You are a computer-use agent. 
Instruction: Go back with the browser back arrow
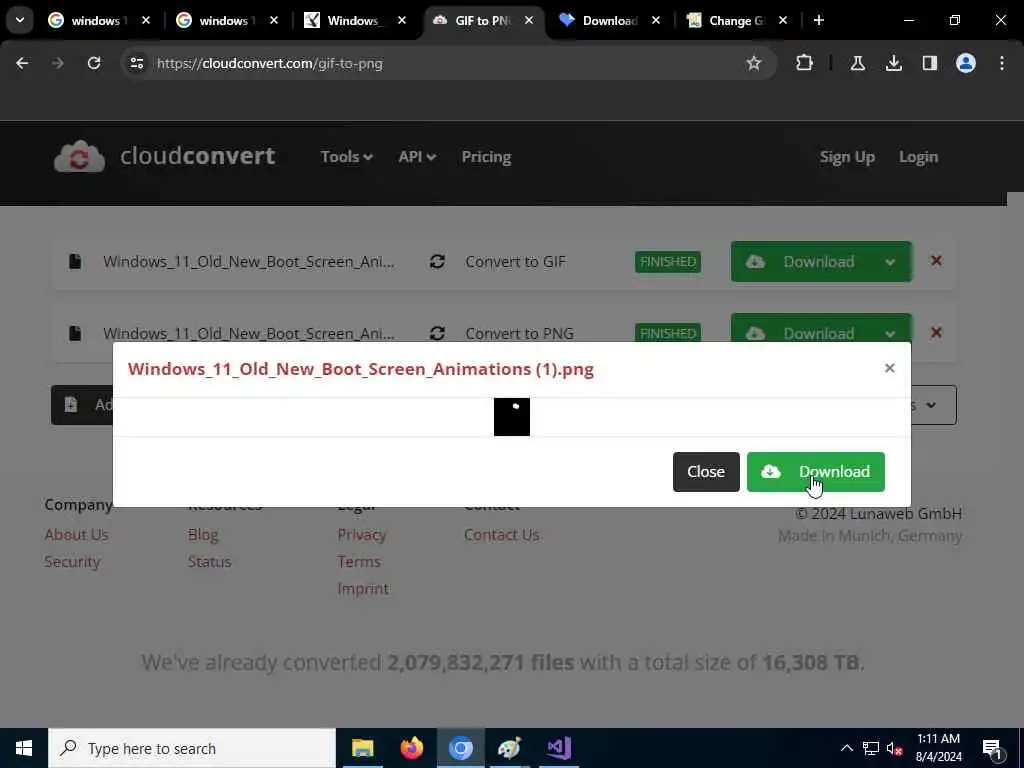pyautogui.click(x=22, y=63)
